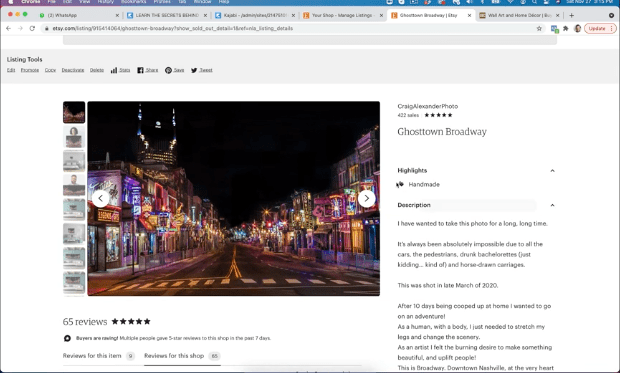The image size is (620, 373).
Task: Close the Ghosttown Broadway tab
Action: point(469,15)
